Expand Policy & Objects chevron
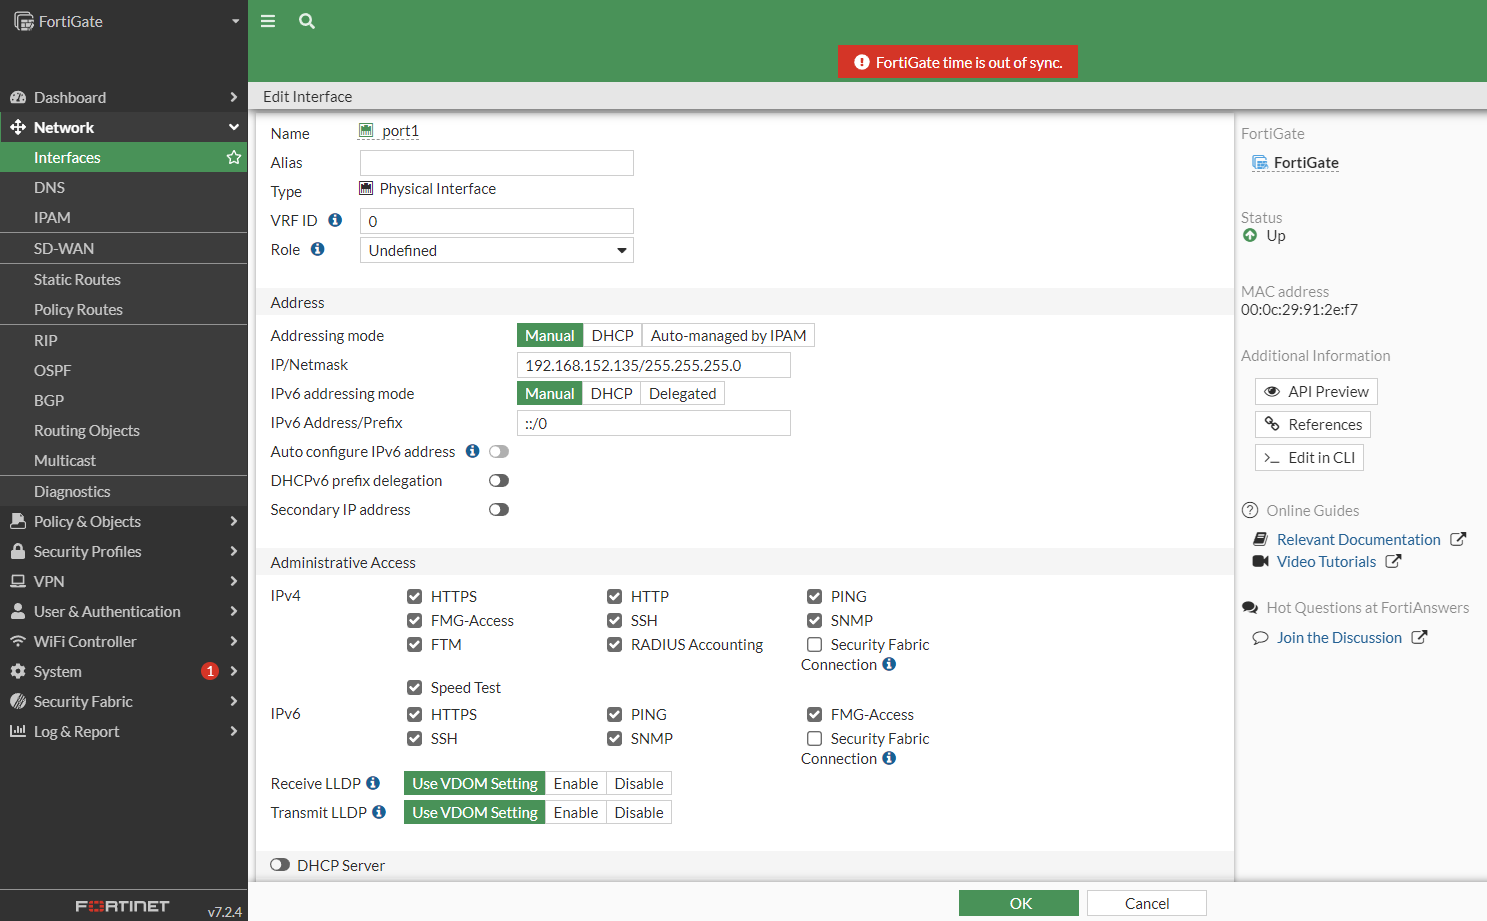Screen dimensions: 1487x921 [234, 521]
